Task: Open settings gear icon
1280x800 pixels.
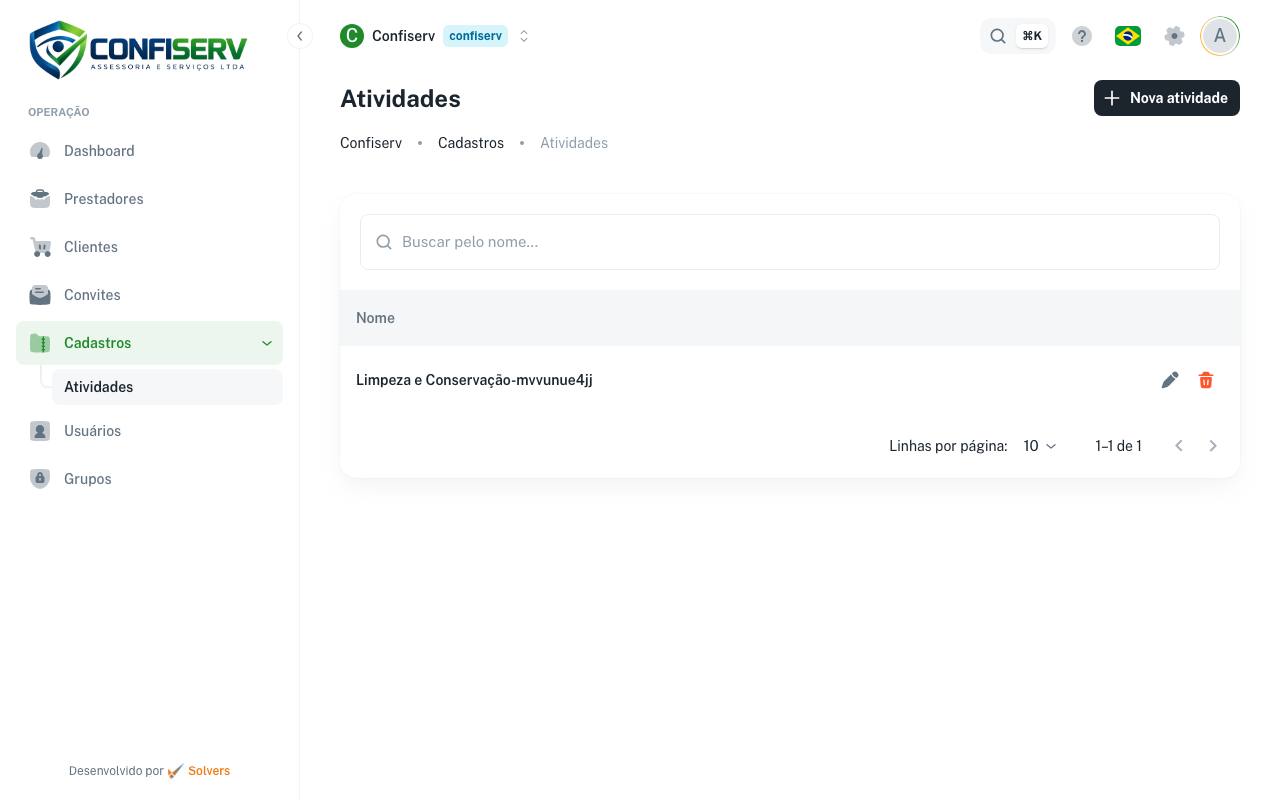Action: (x=1175, y=36)
